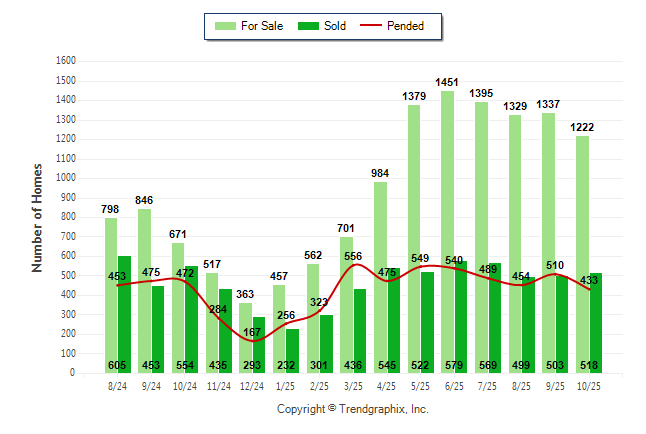The width and height of the screenshot is (646, 434).
Task: Select the 9/24 For Sale bar labeled 846
Action: 145,260
